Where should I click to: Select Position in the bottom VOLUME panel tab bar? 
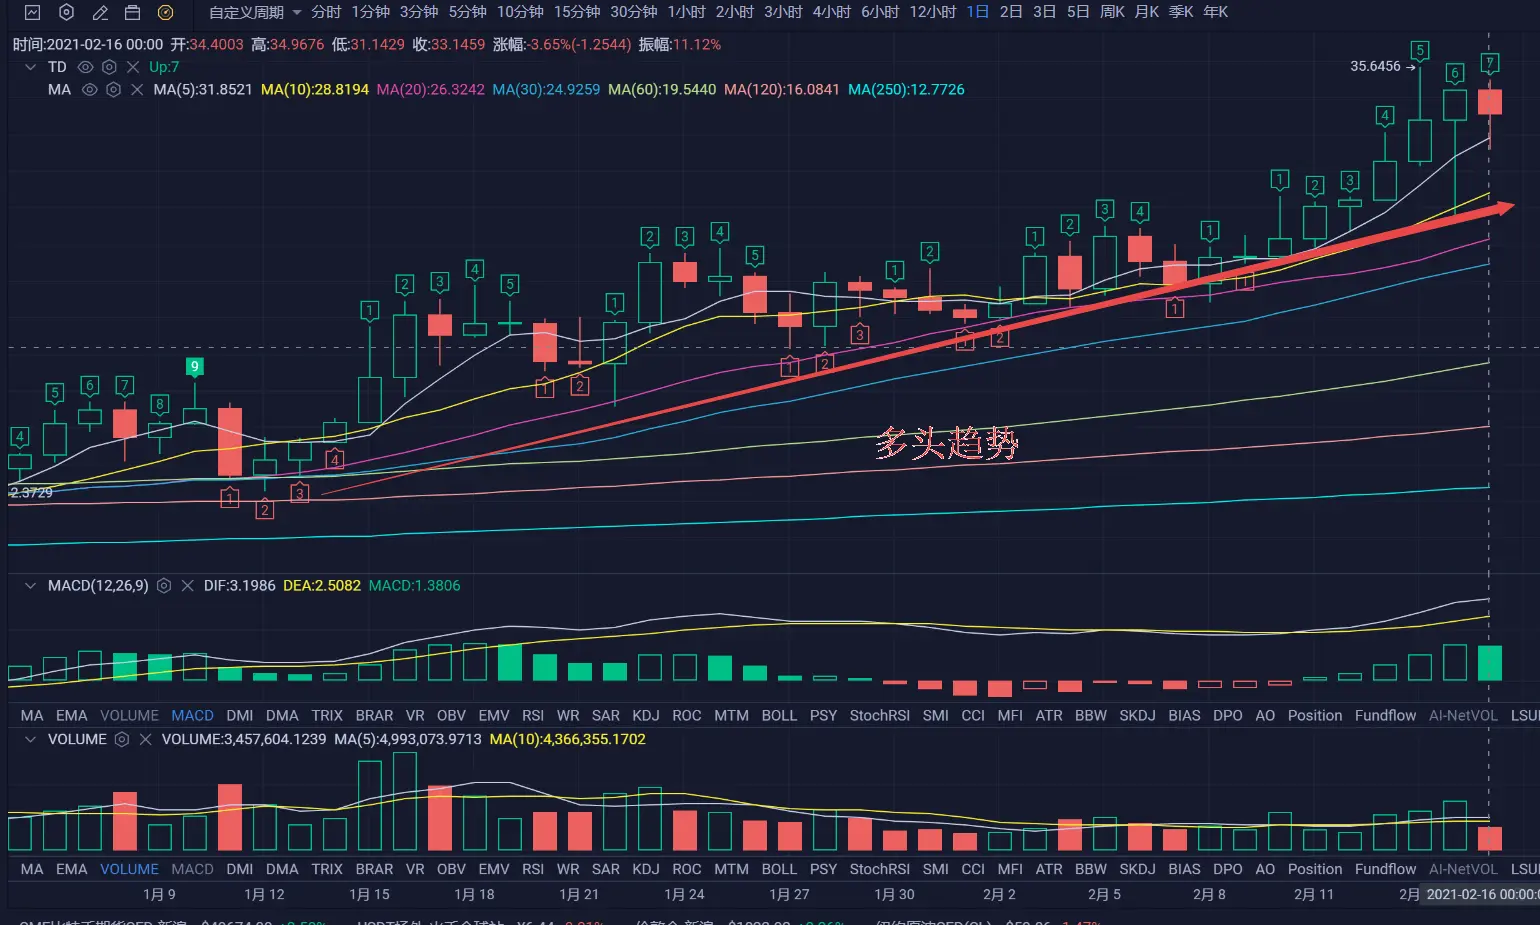click(1315, 869)
